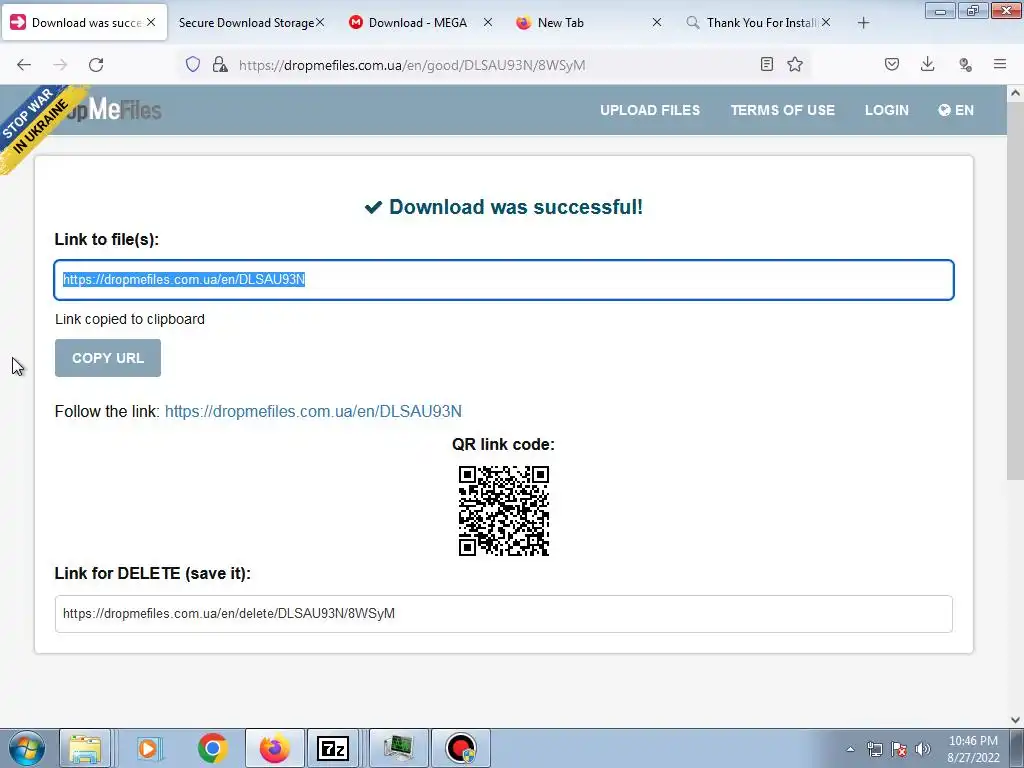Click the Link copied to clipboard text

click(x=130, y=319)
